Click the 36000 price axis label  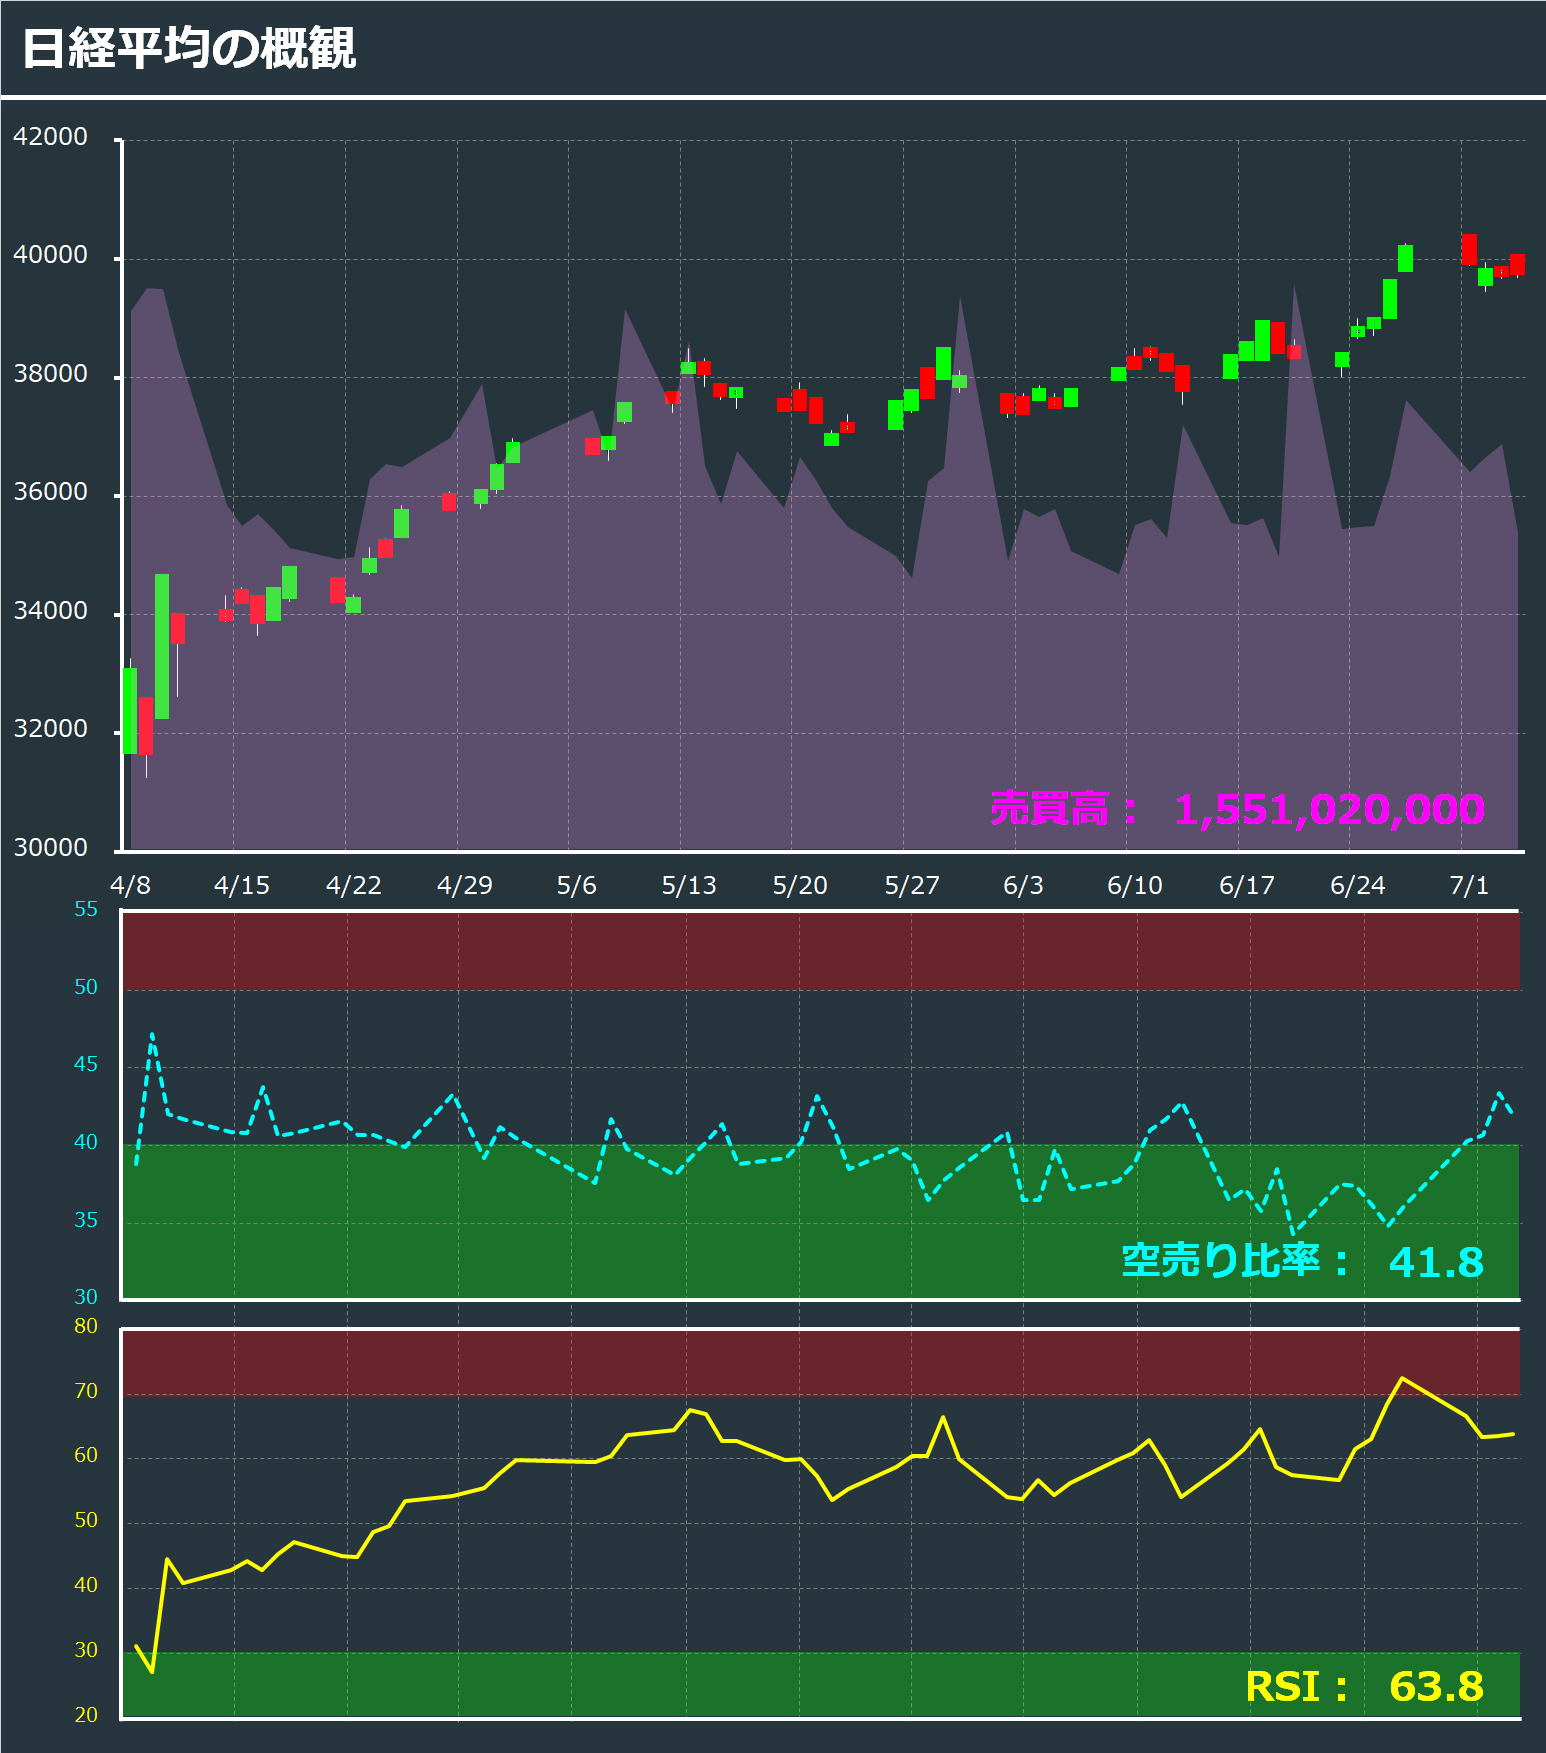[x=50, y=492]
